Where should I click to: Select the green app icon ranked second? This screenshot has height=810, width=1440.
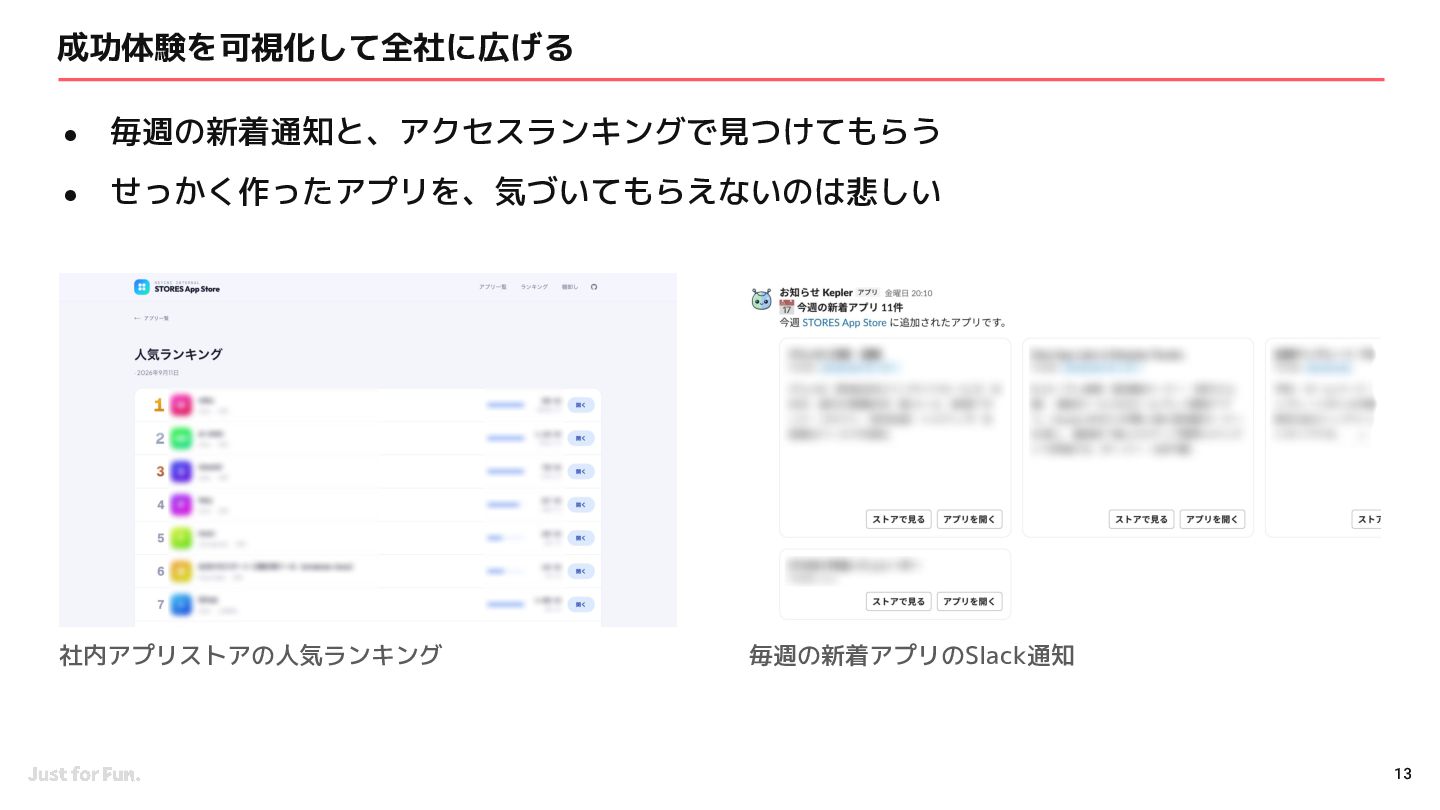tap(181, 438)
